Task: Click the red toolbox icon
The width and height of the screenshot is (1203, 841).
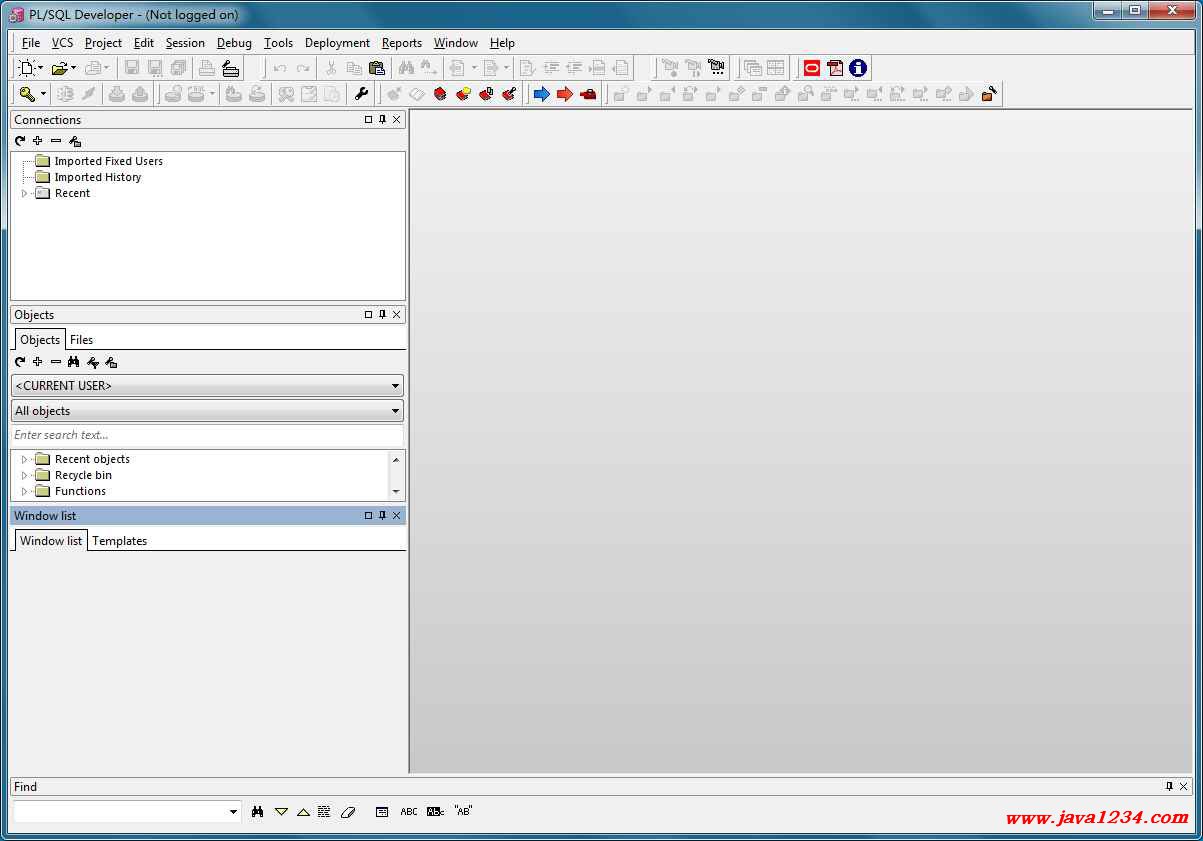Action: tap(588, 94)
